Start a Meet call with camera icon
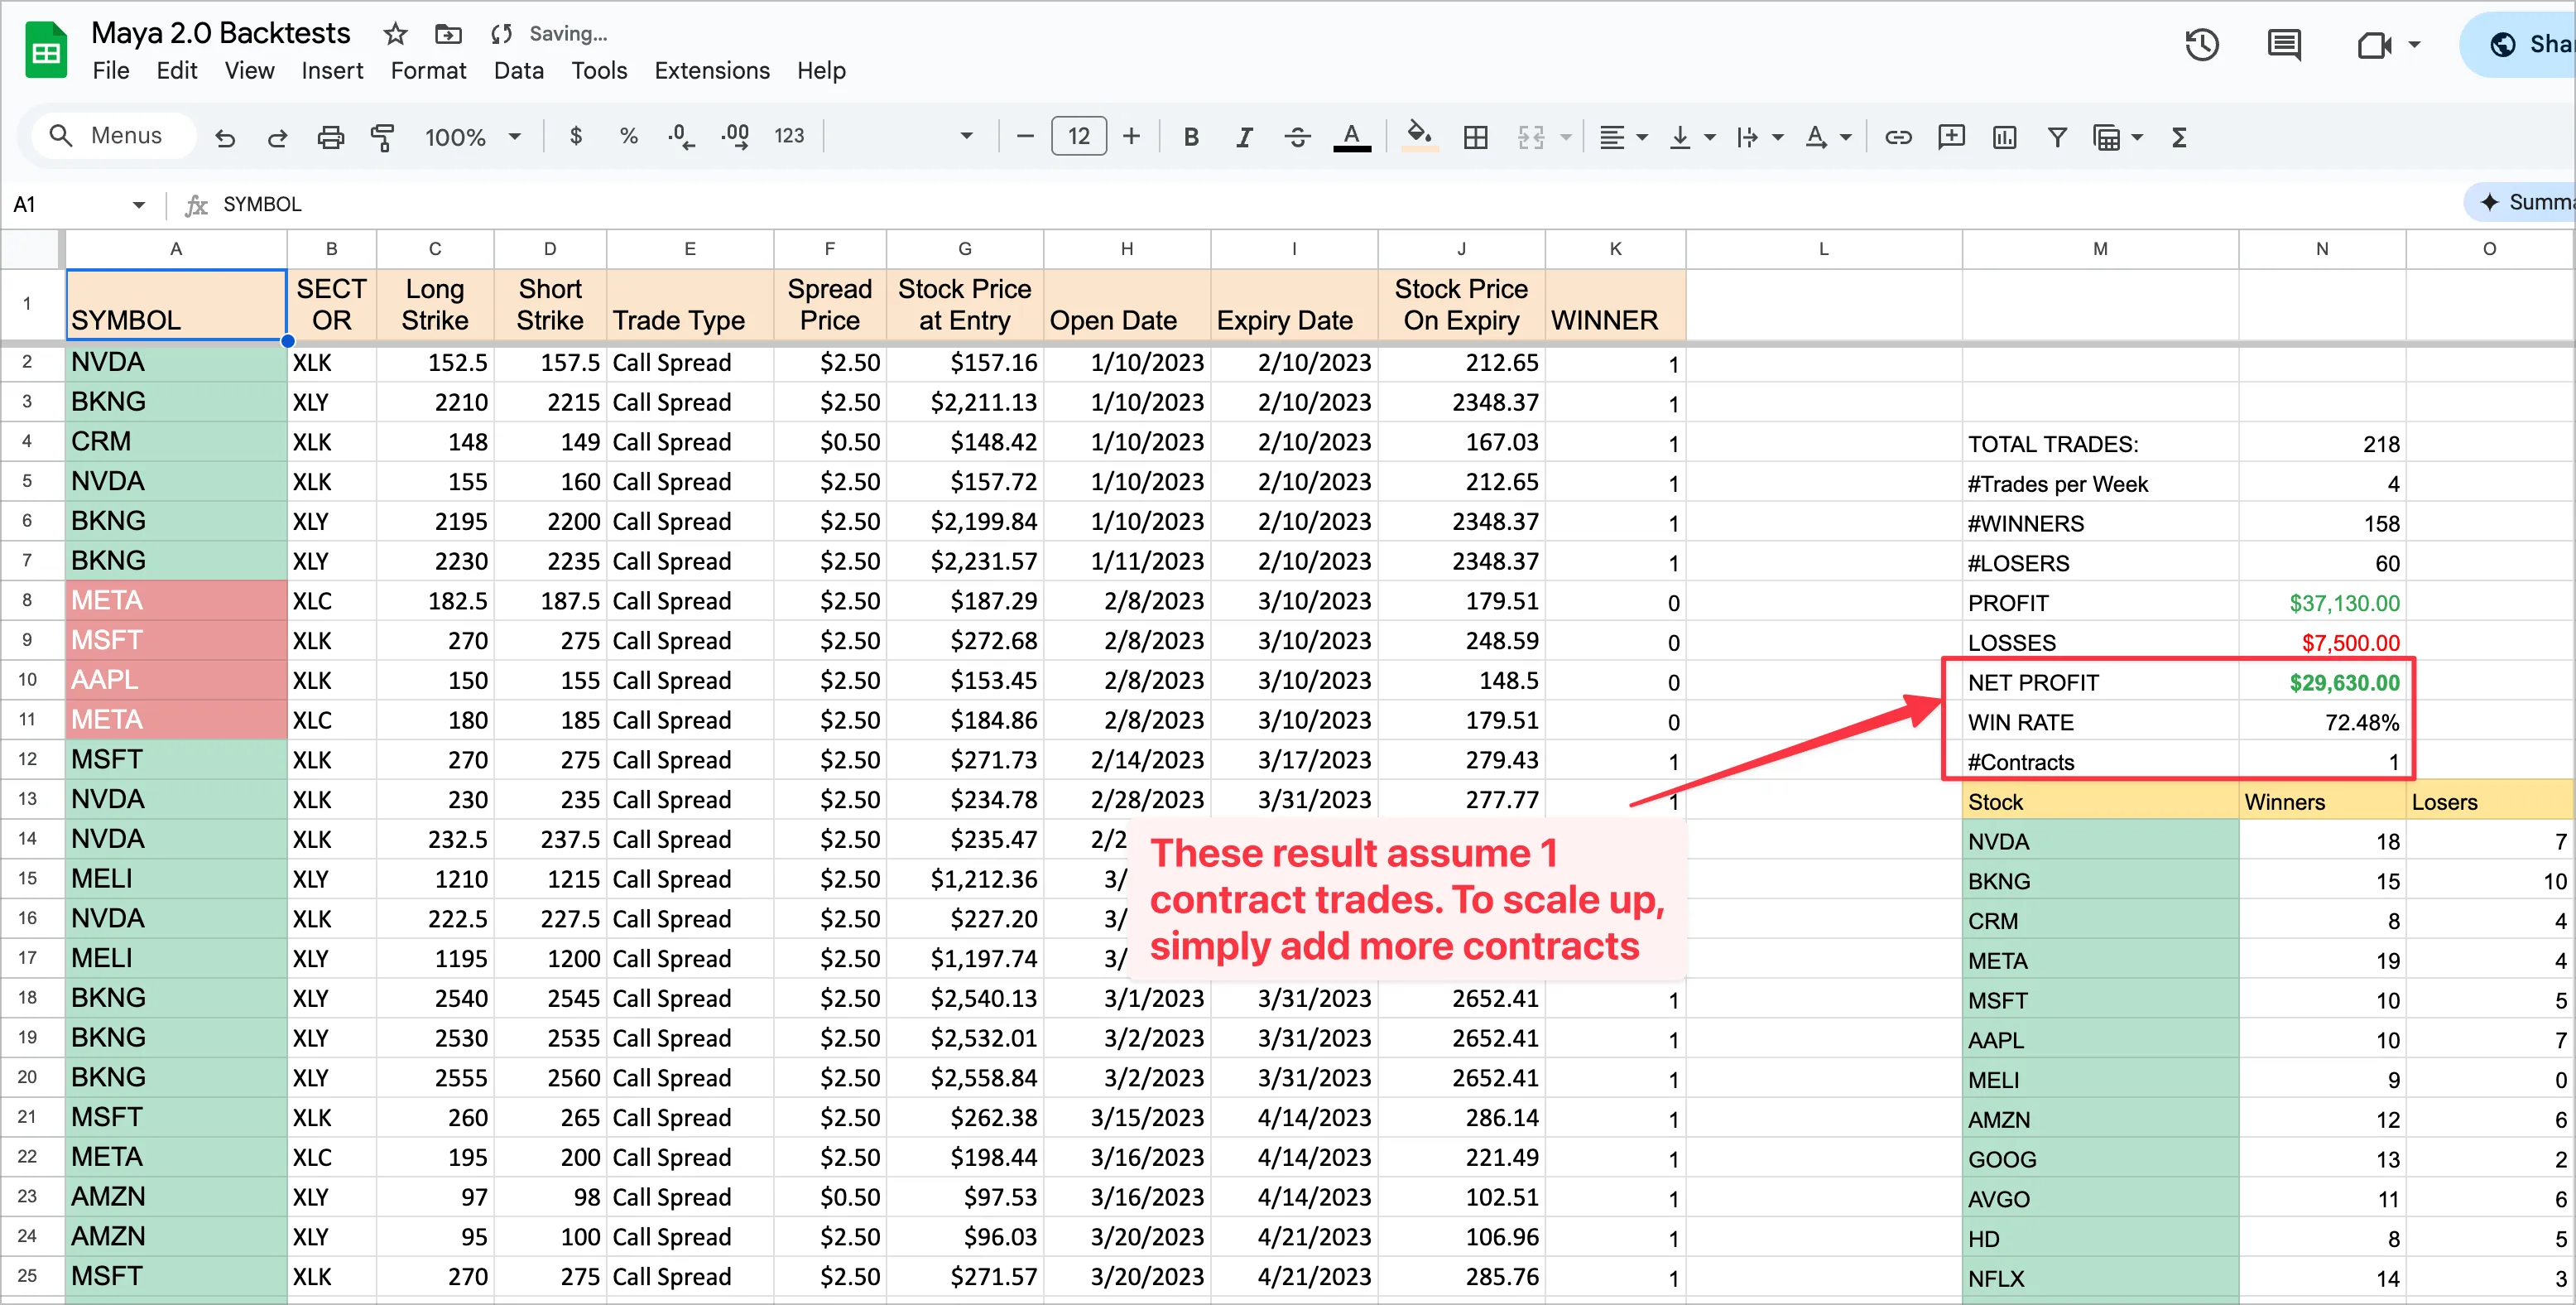The width and height of the screenshot is (2576, 1305). click(2374, 45)
